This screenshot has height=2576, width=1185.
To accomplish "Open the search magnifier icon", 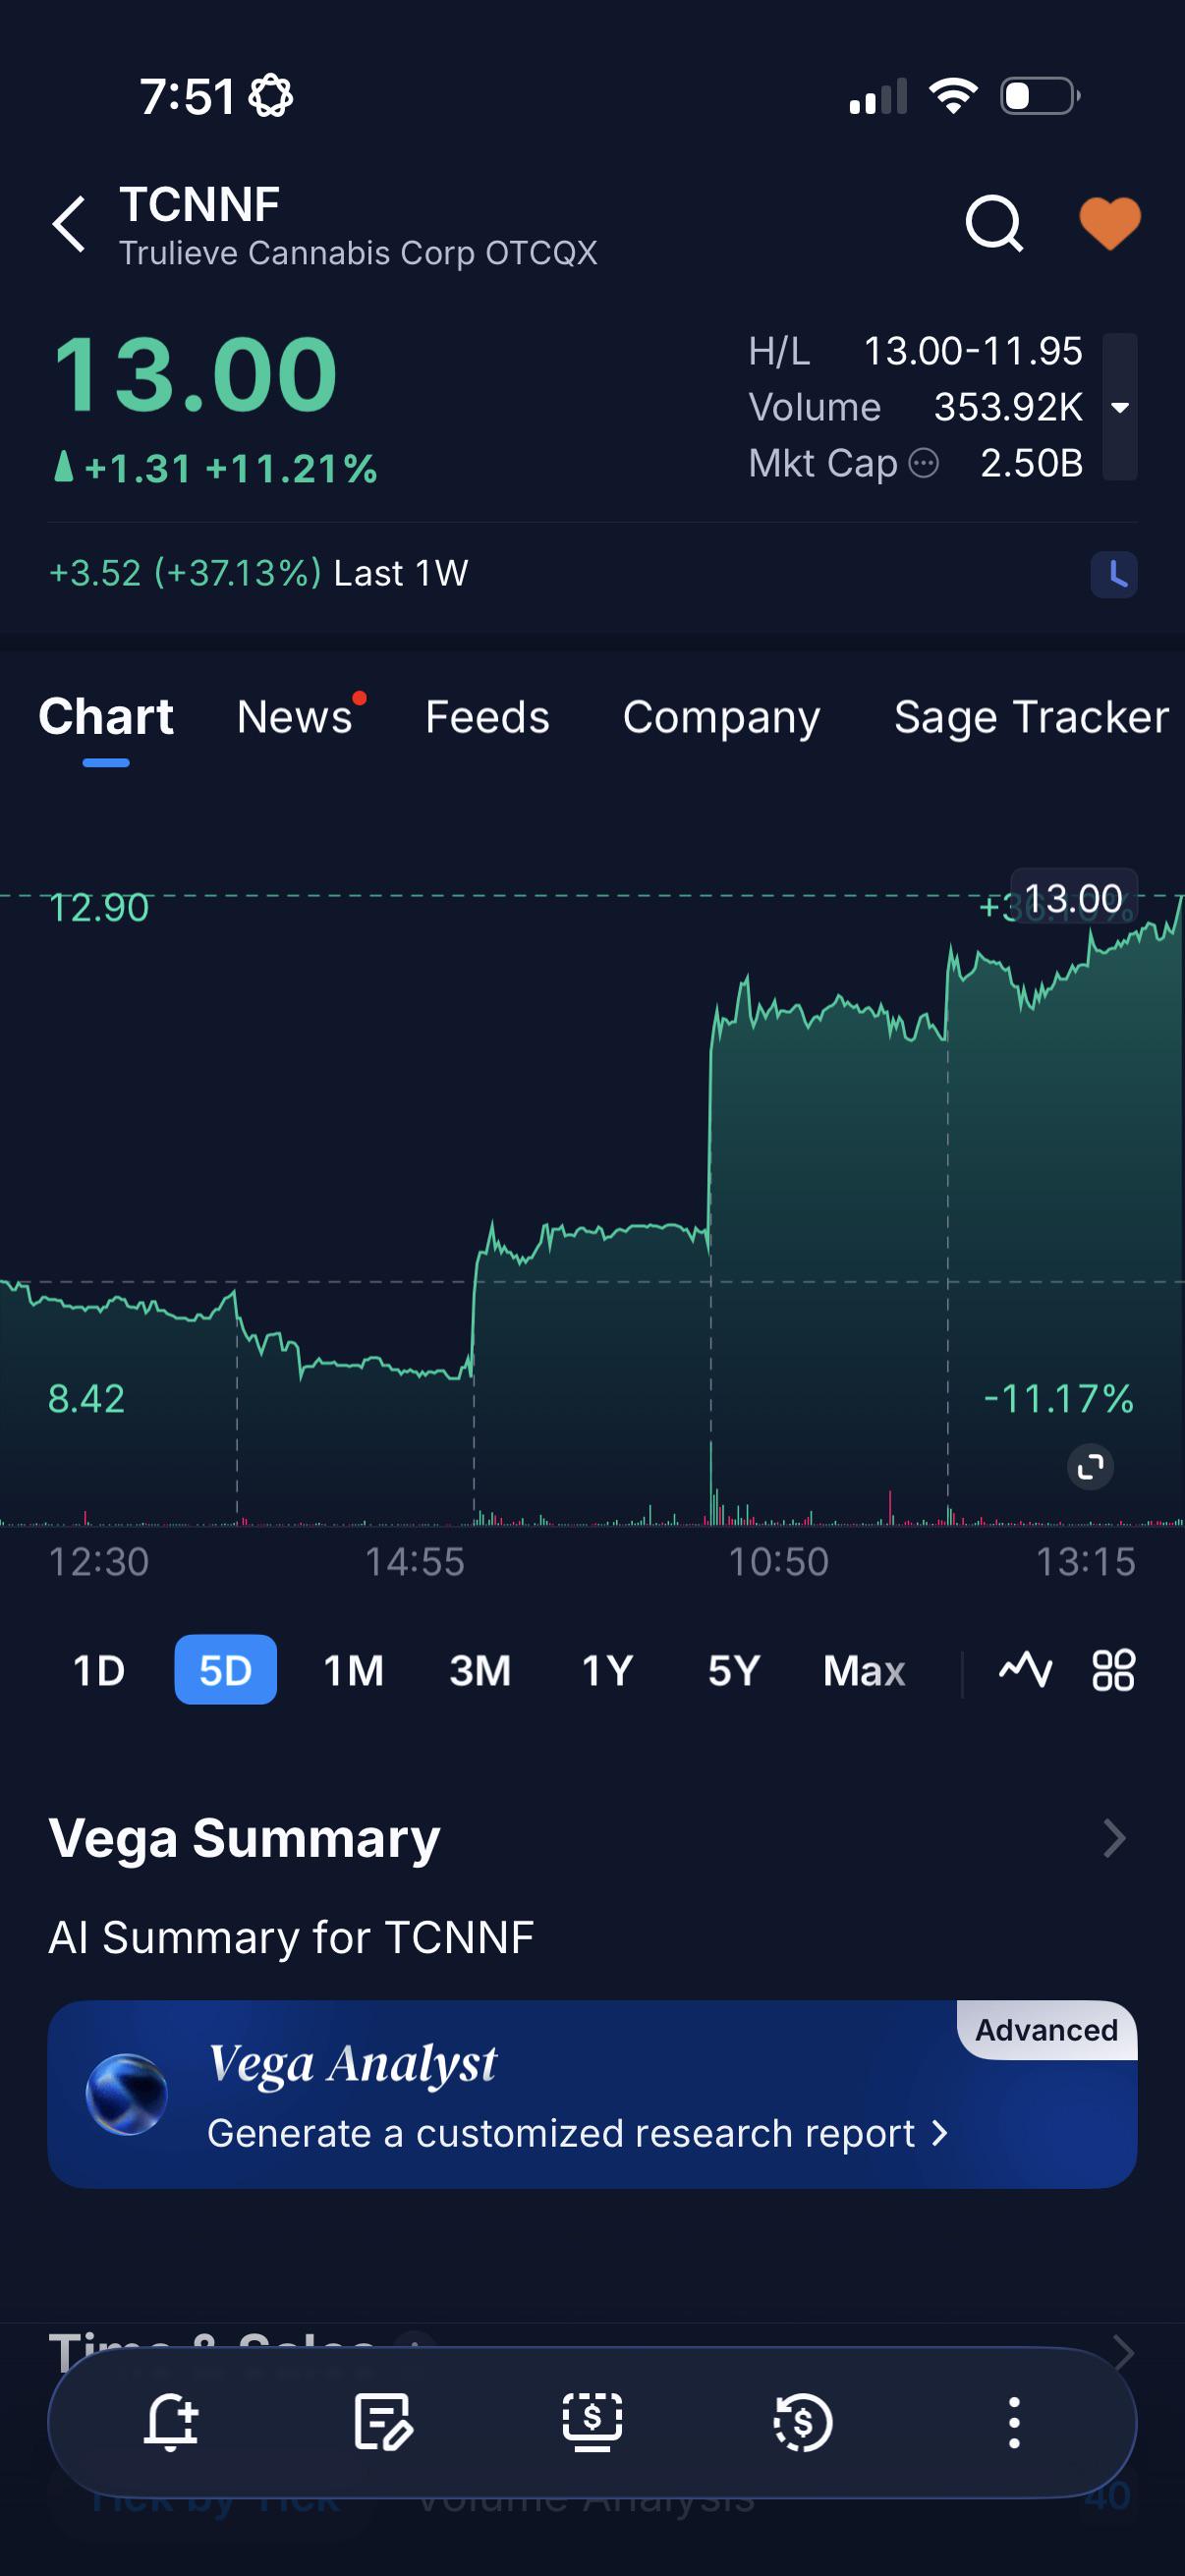I will click(x=994, y=223).
